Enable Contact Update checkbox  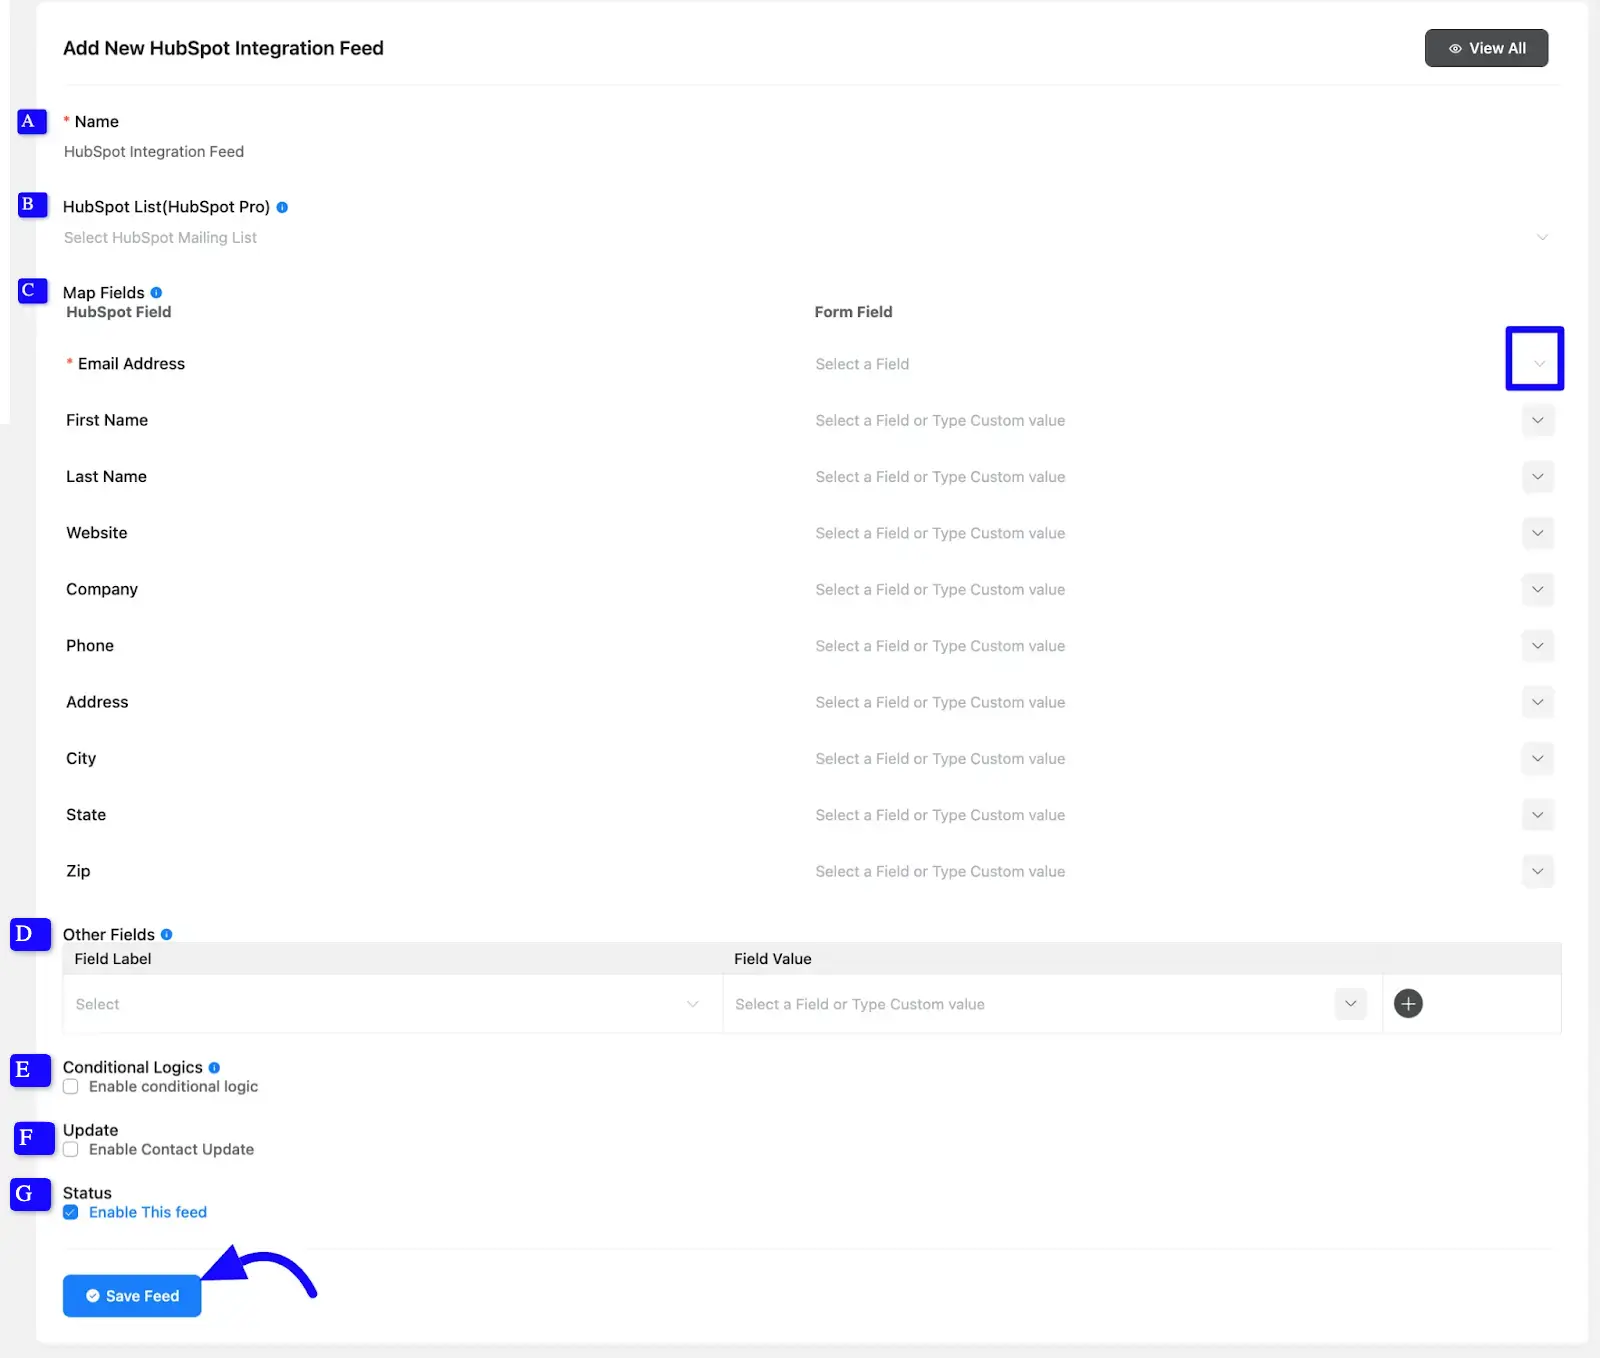(x=71, y=1150)
